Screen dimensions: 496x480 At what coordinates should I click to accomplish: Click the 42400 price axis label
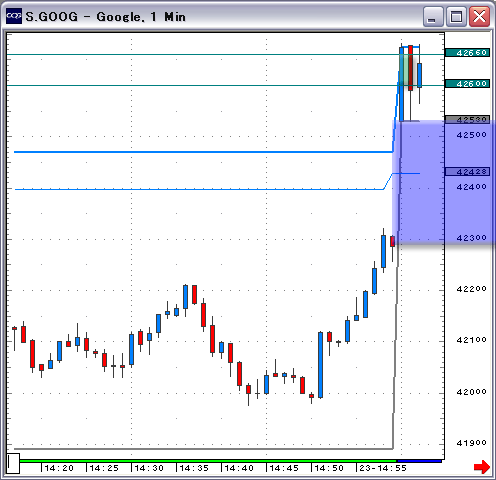(471, 187)
